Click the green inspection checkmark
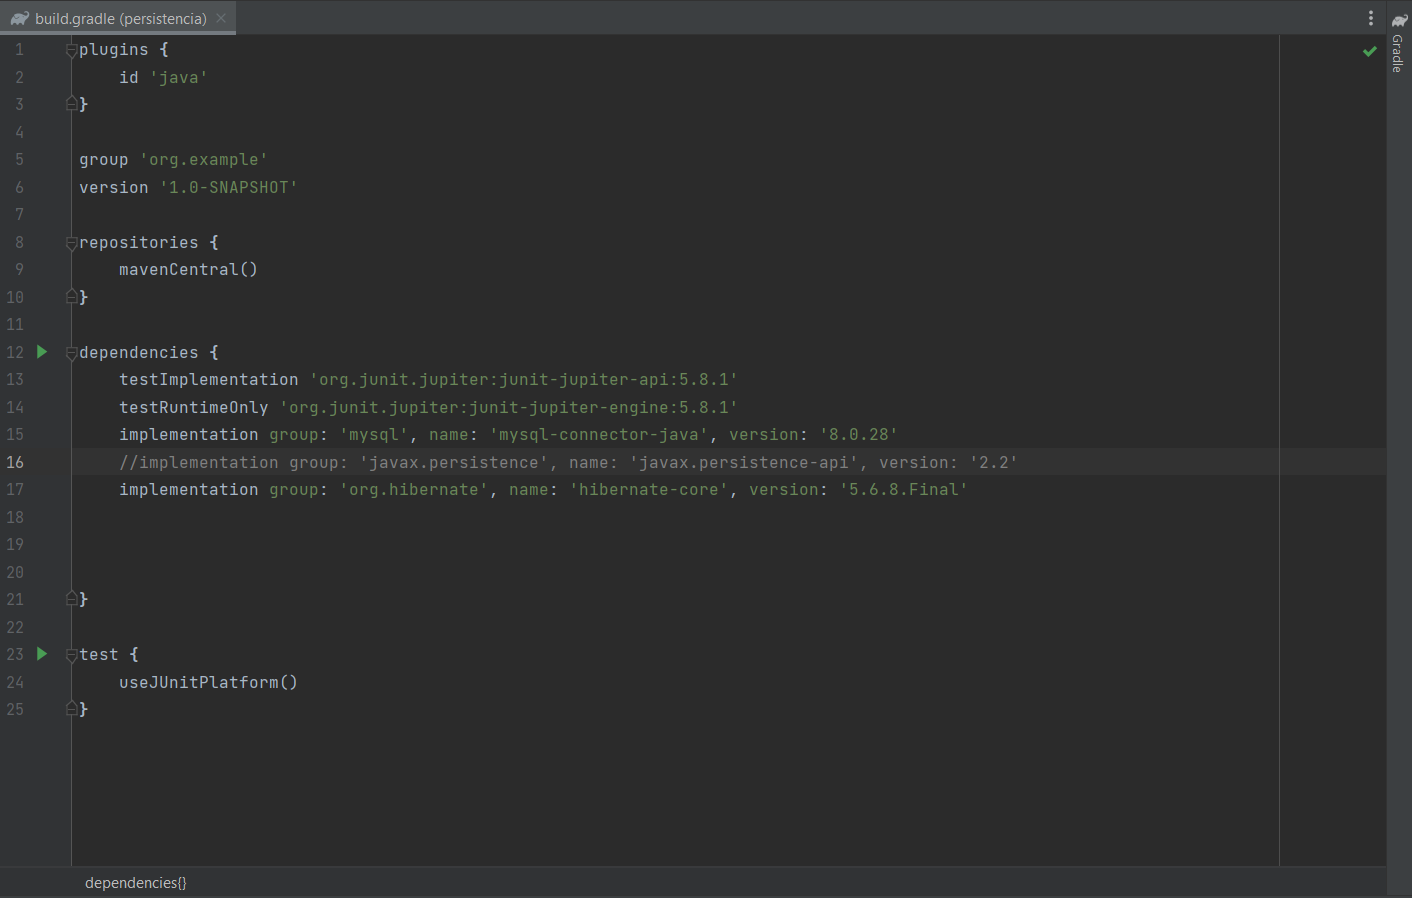Viewport: 1412px width, 898px height. [x=1370, y=51]
